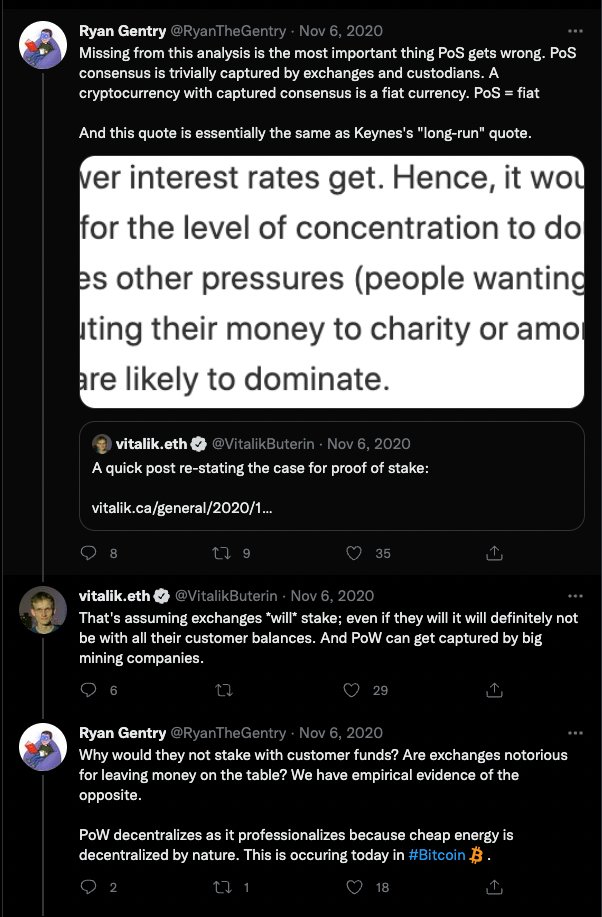Image resolution: width=602 pixels, height=917 pixels.
Task: Open the vitalik.ca/general/2020 link
Action: (x=182, y=508)
